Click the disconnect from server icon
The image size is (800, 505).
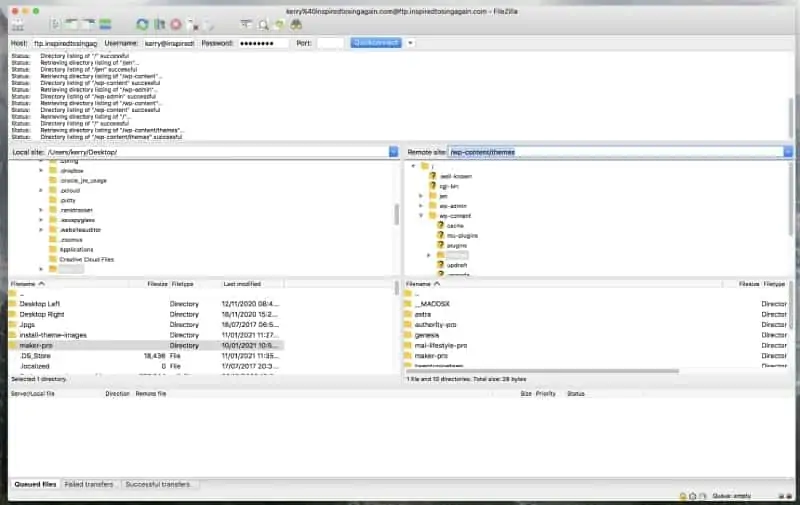pyautogui.click(x=193, y=24)
